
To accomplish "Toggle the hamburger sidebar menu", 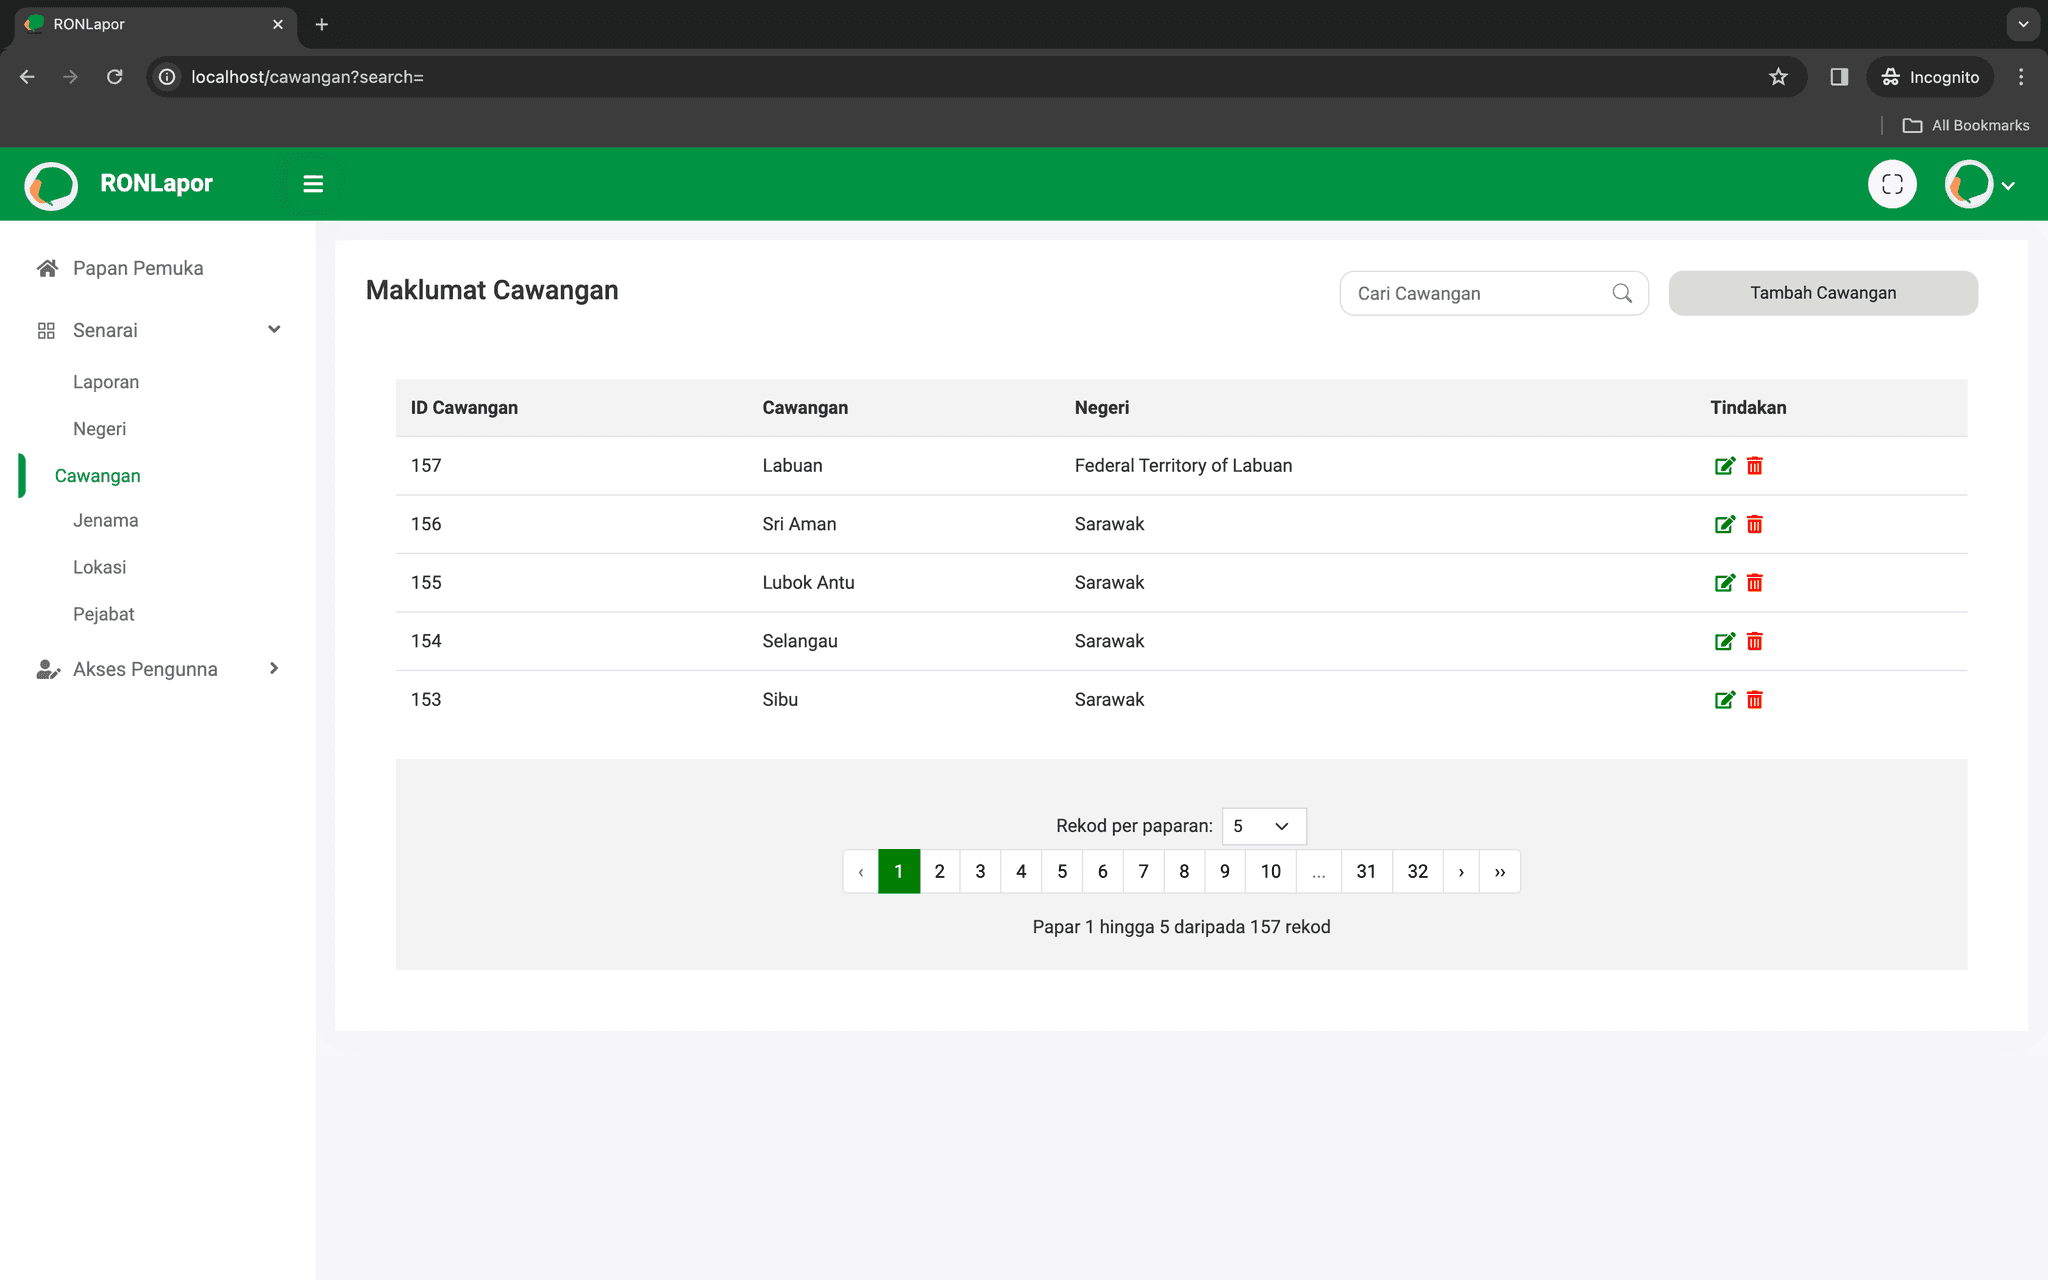I will 313,184.
